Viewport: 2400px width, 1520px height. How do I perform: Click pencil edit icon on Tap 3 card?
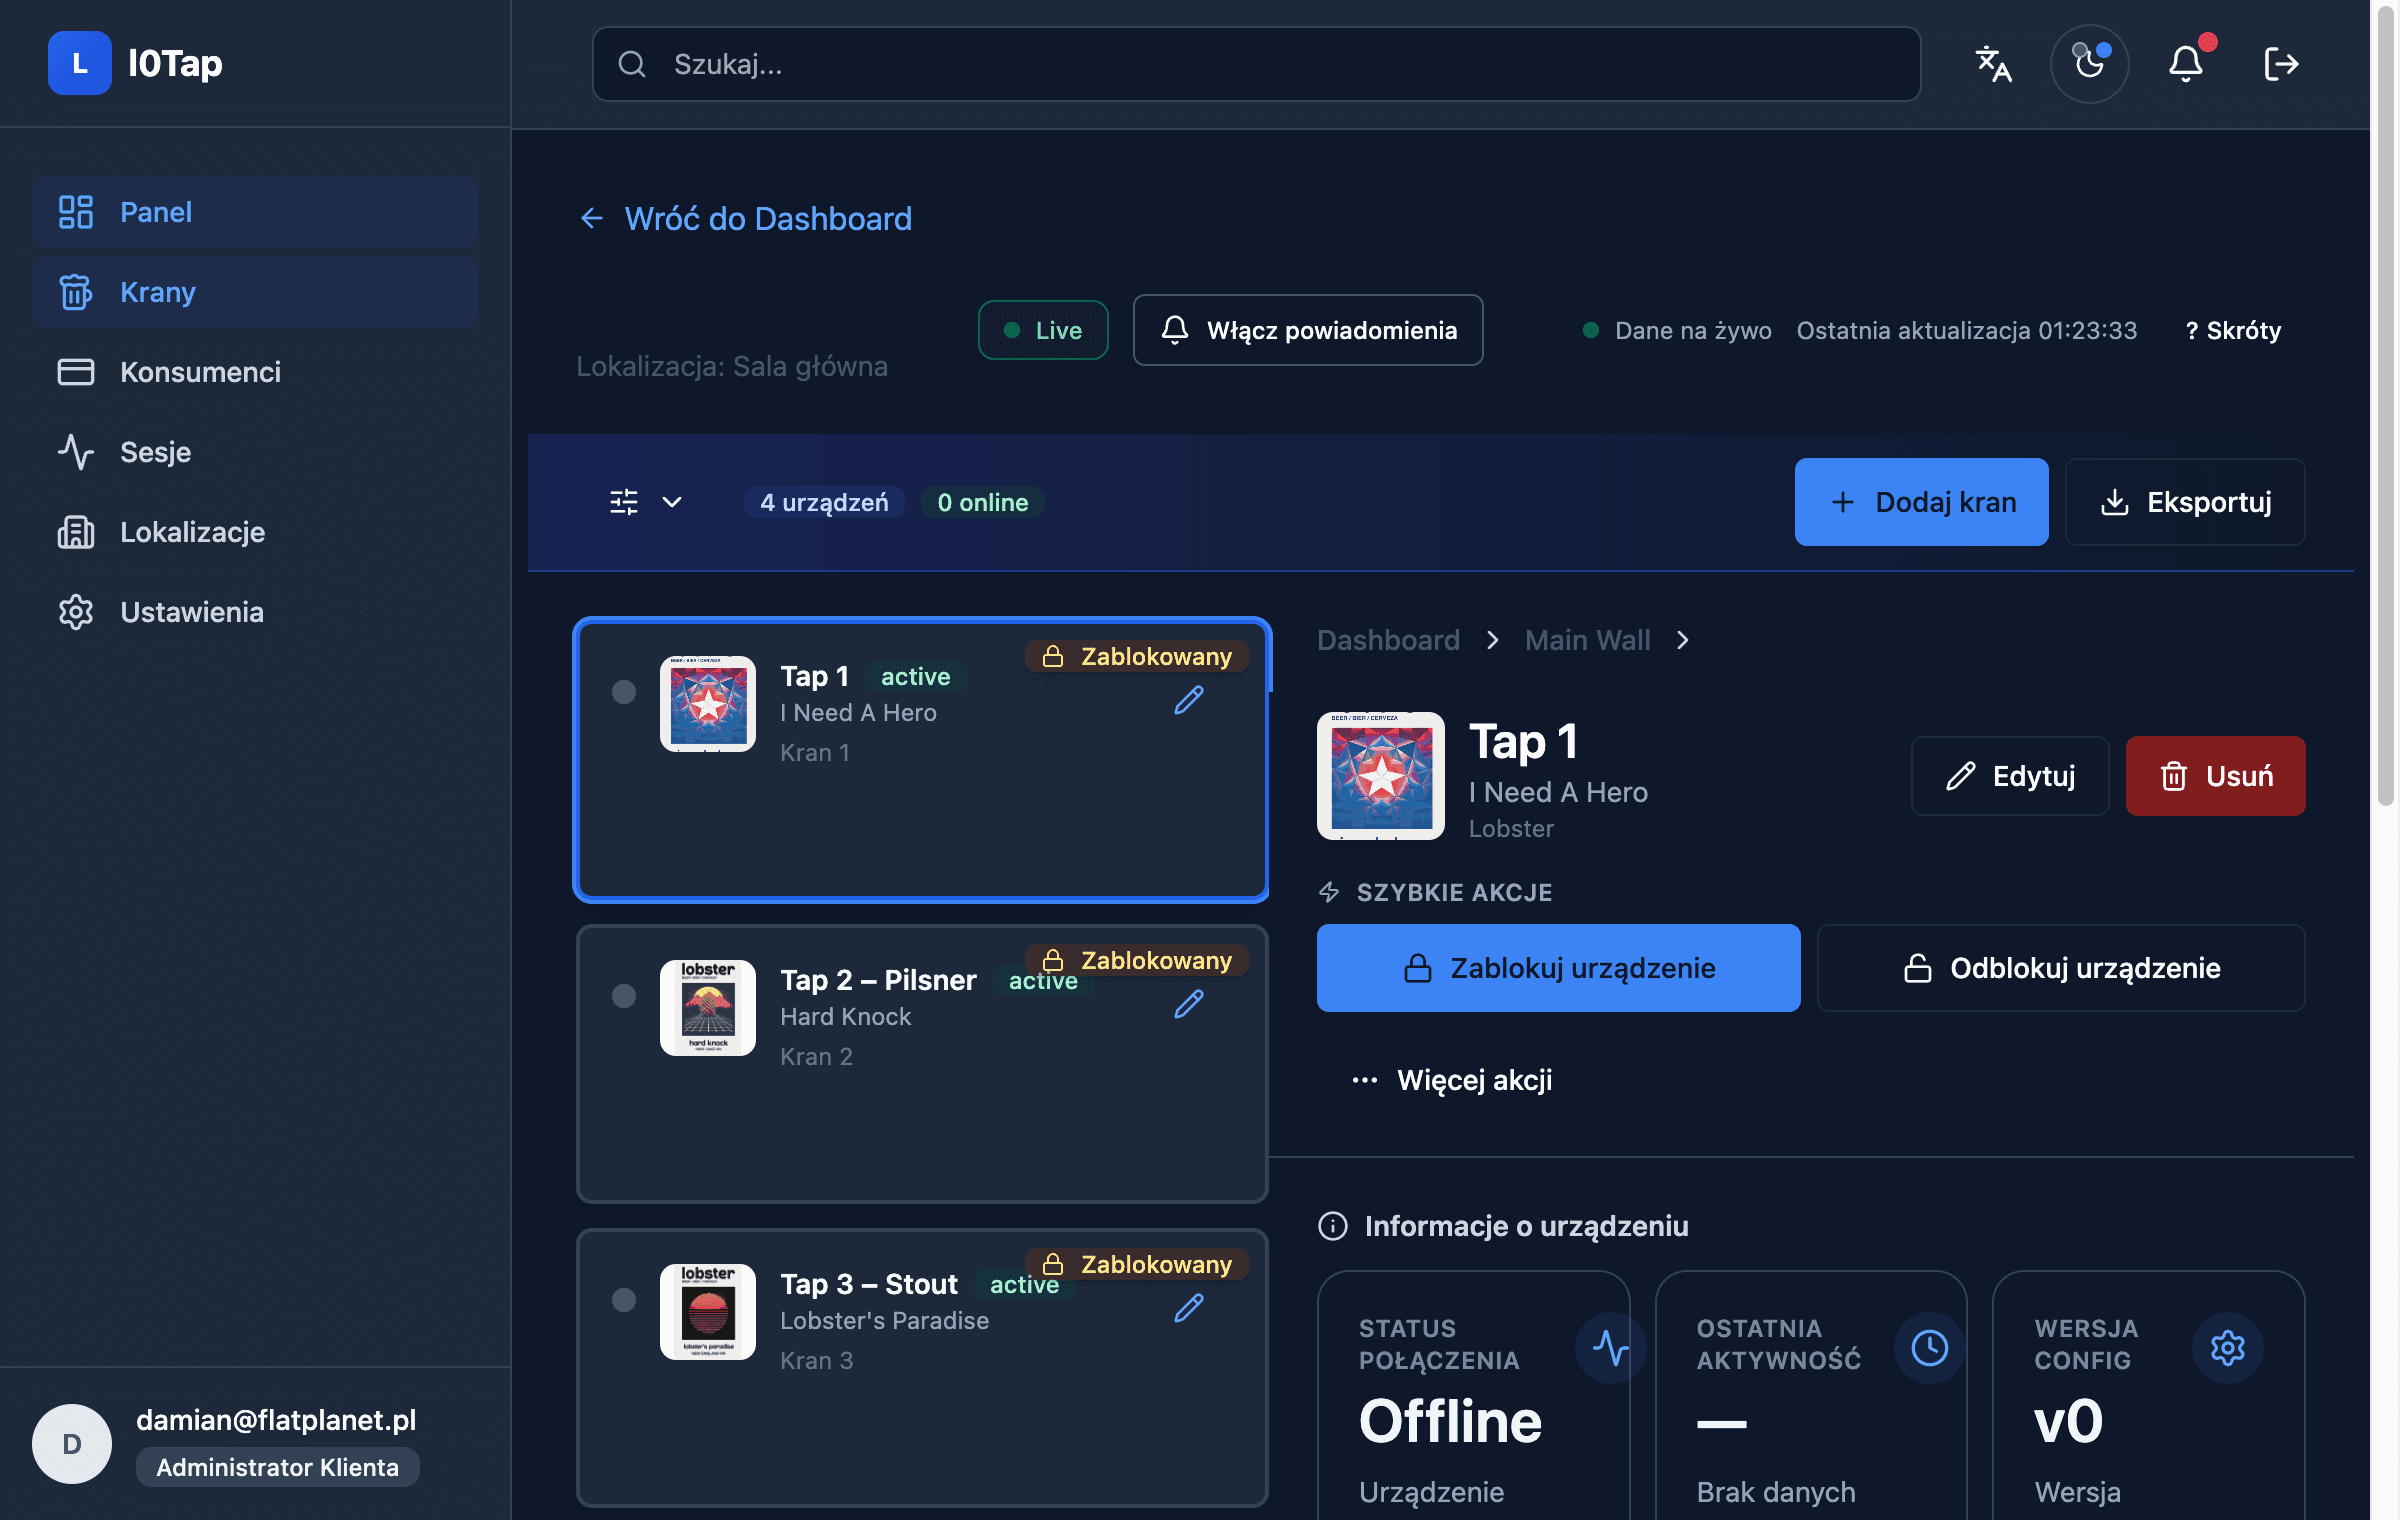1188,1308
